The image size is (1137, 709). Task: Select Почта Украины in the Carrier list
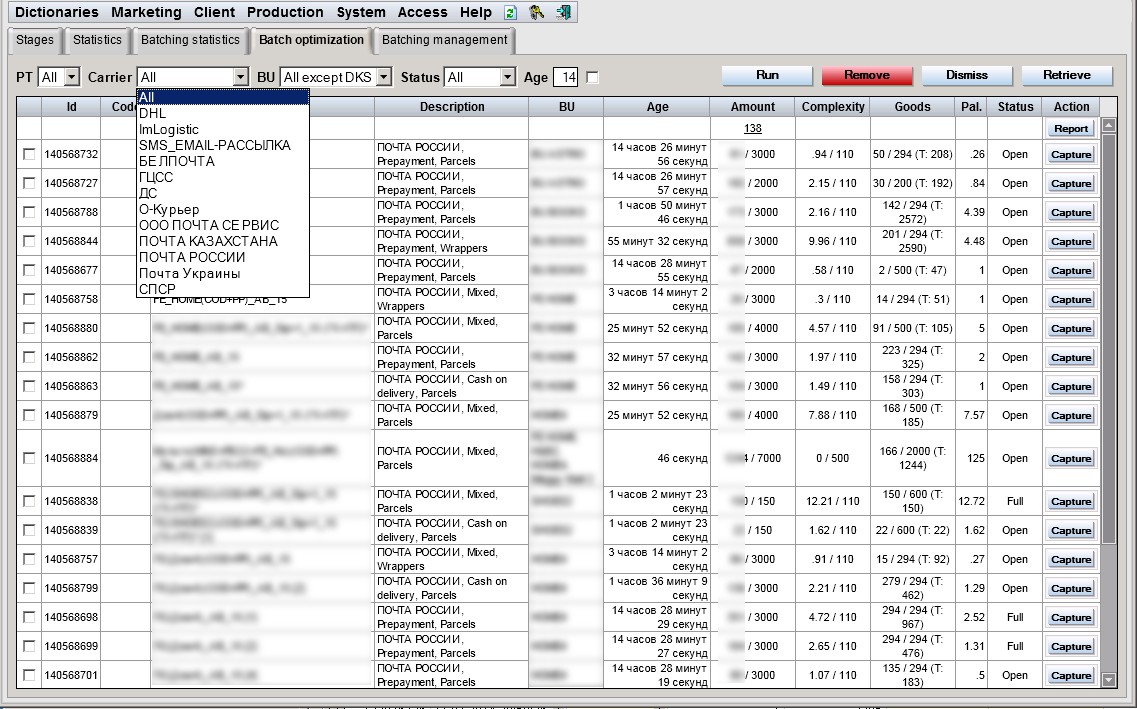223,273
